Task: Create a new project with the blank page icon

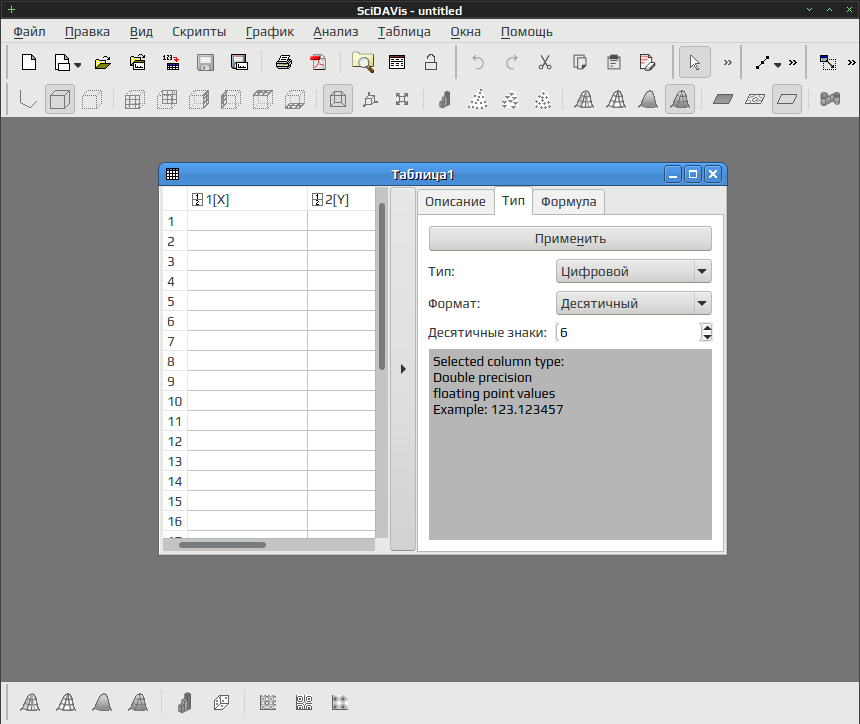Action: 29,63
